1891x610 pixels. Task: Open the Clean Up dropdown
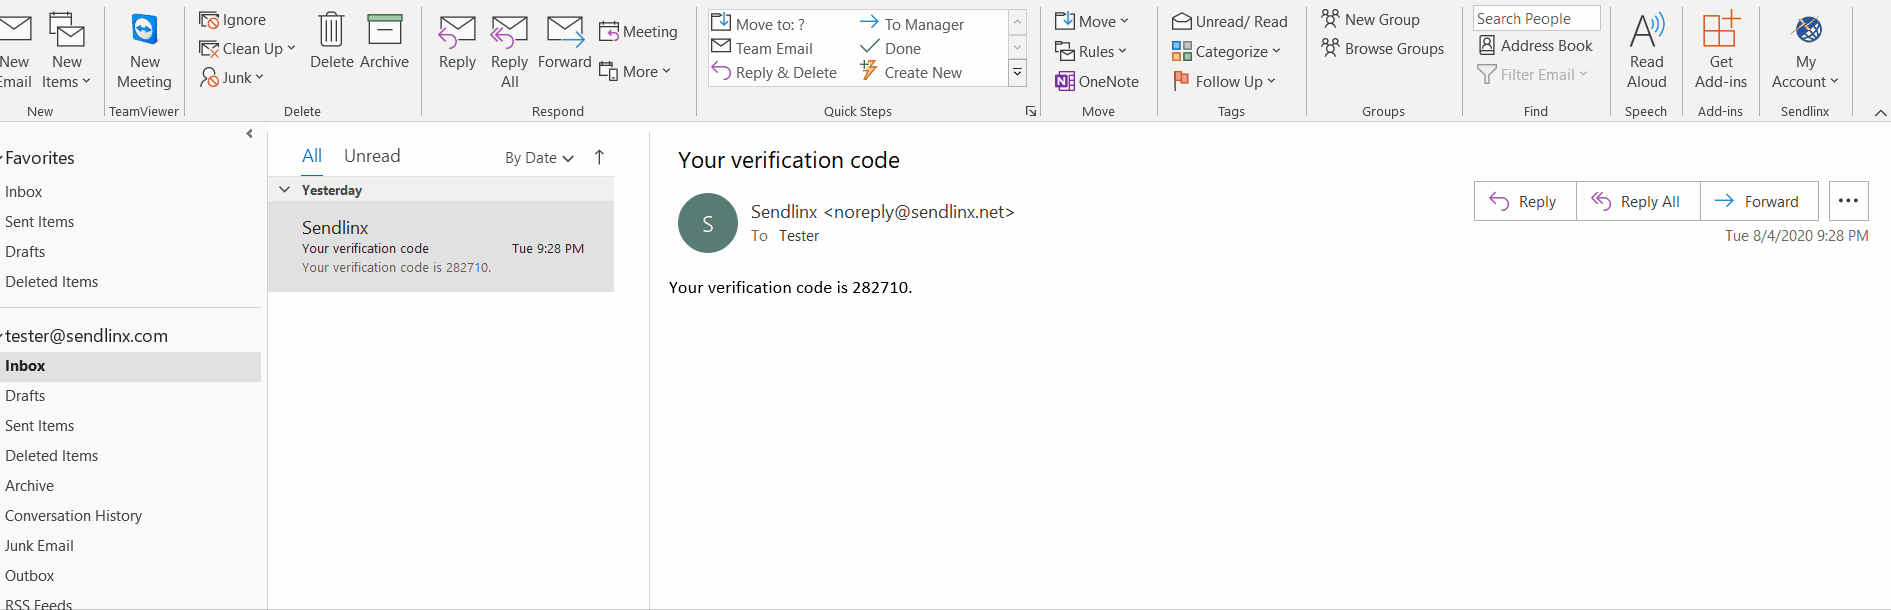[x=247, y=48]
